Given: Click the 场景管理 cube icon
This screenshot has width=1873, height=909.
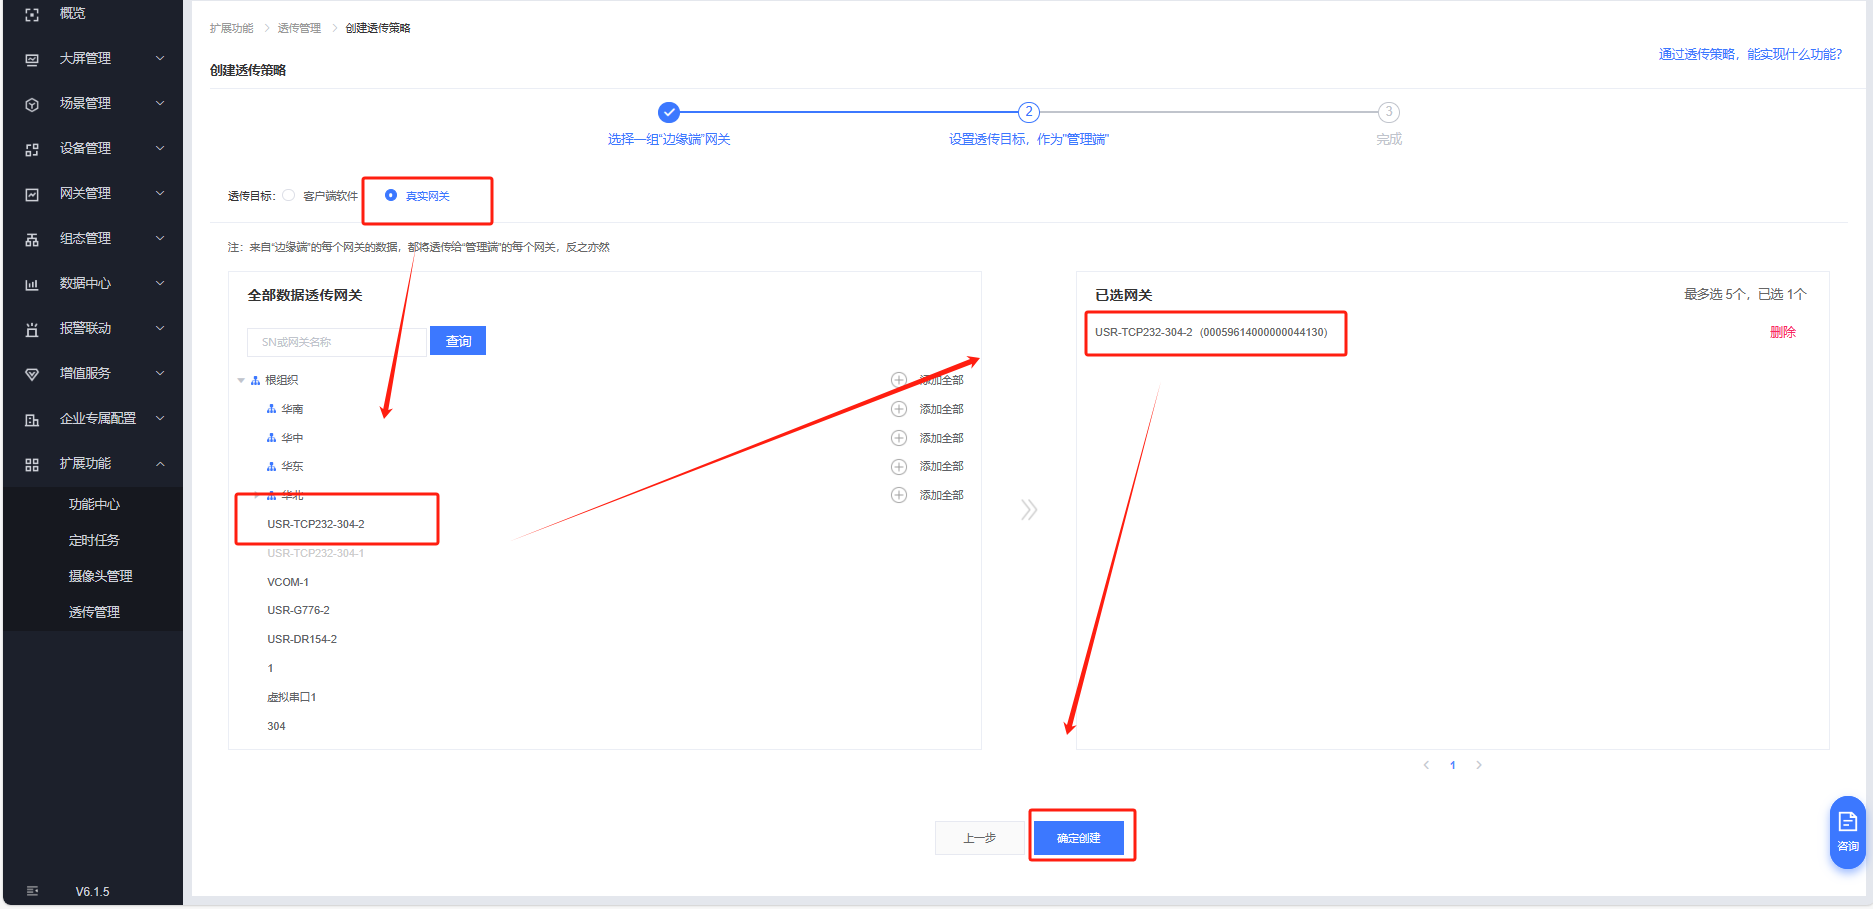Looking at the screenshot, I should point(32,104).
